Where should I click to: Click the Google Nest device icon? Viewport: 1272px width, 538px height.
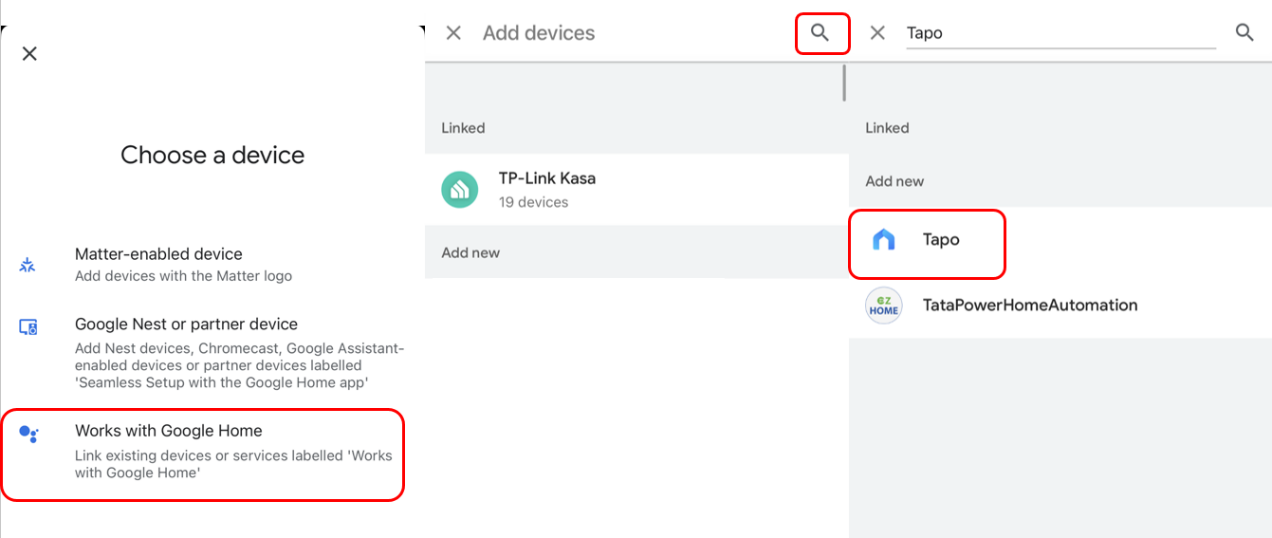(x=28, y=327)
